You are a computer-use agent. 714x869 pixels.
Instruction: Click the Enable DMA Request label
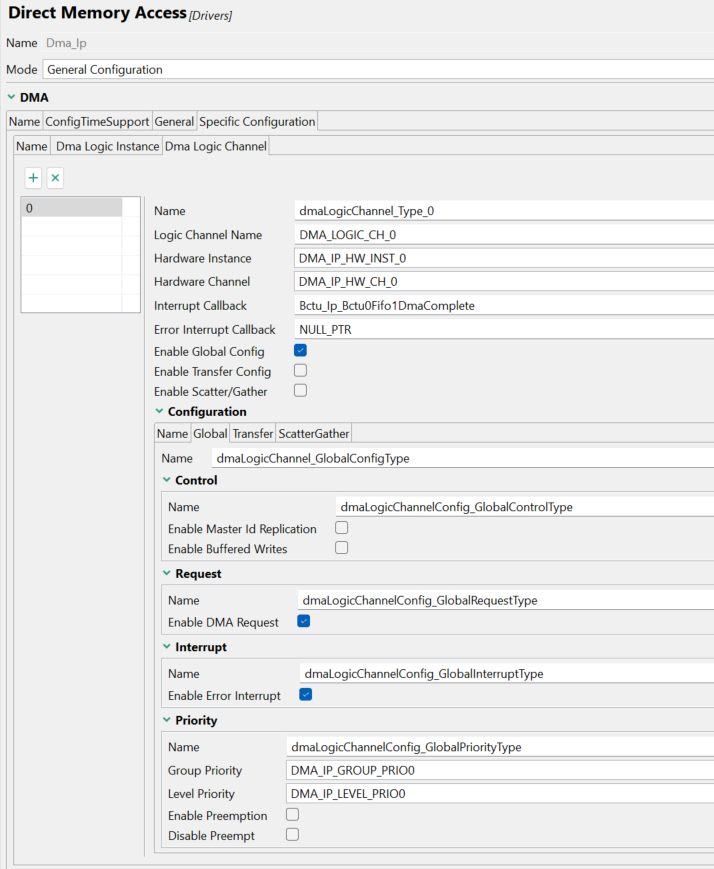pyautogui.click(x=223, y=622)
